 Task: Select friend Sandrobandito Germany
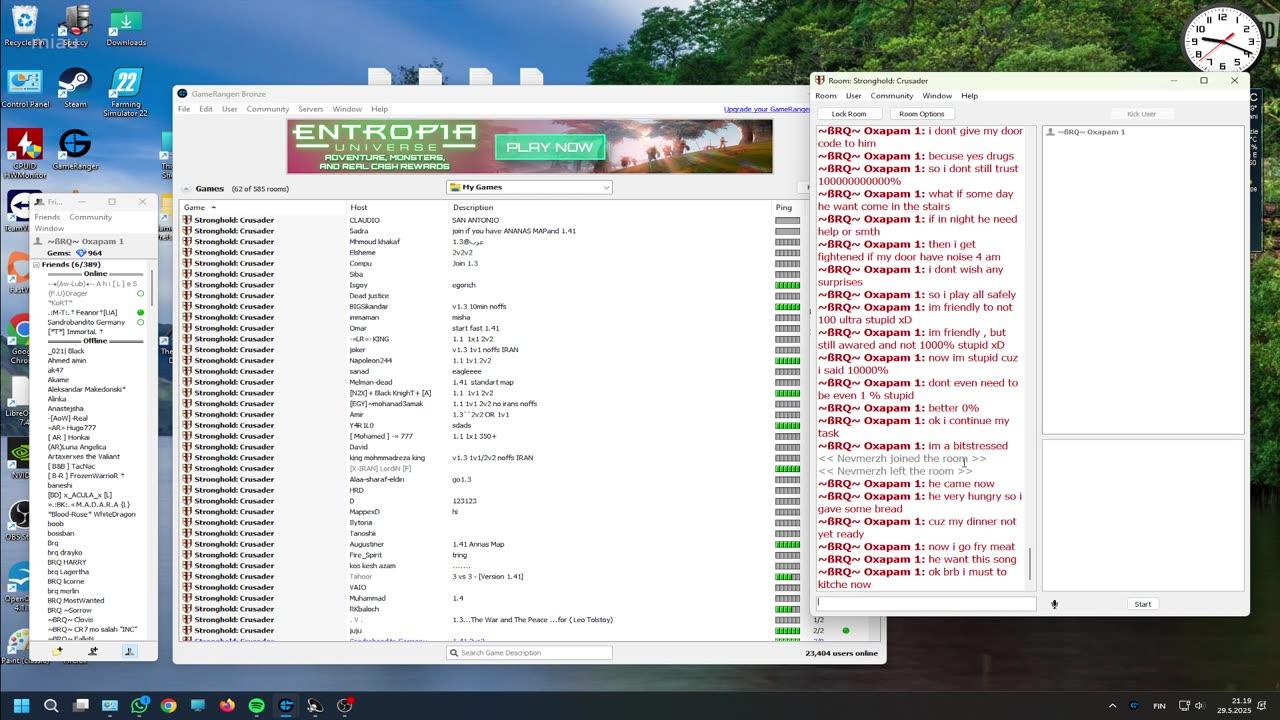click(x=86, y=323)
